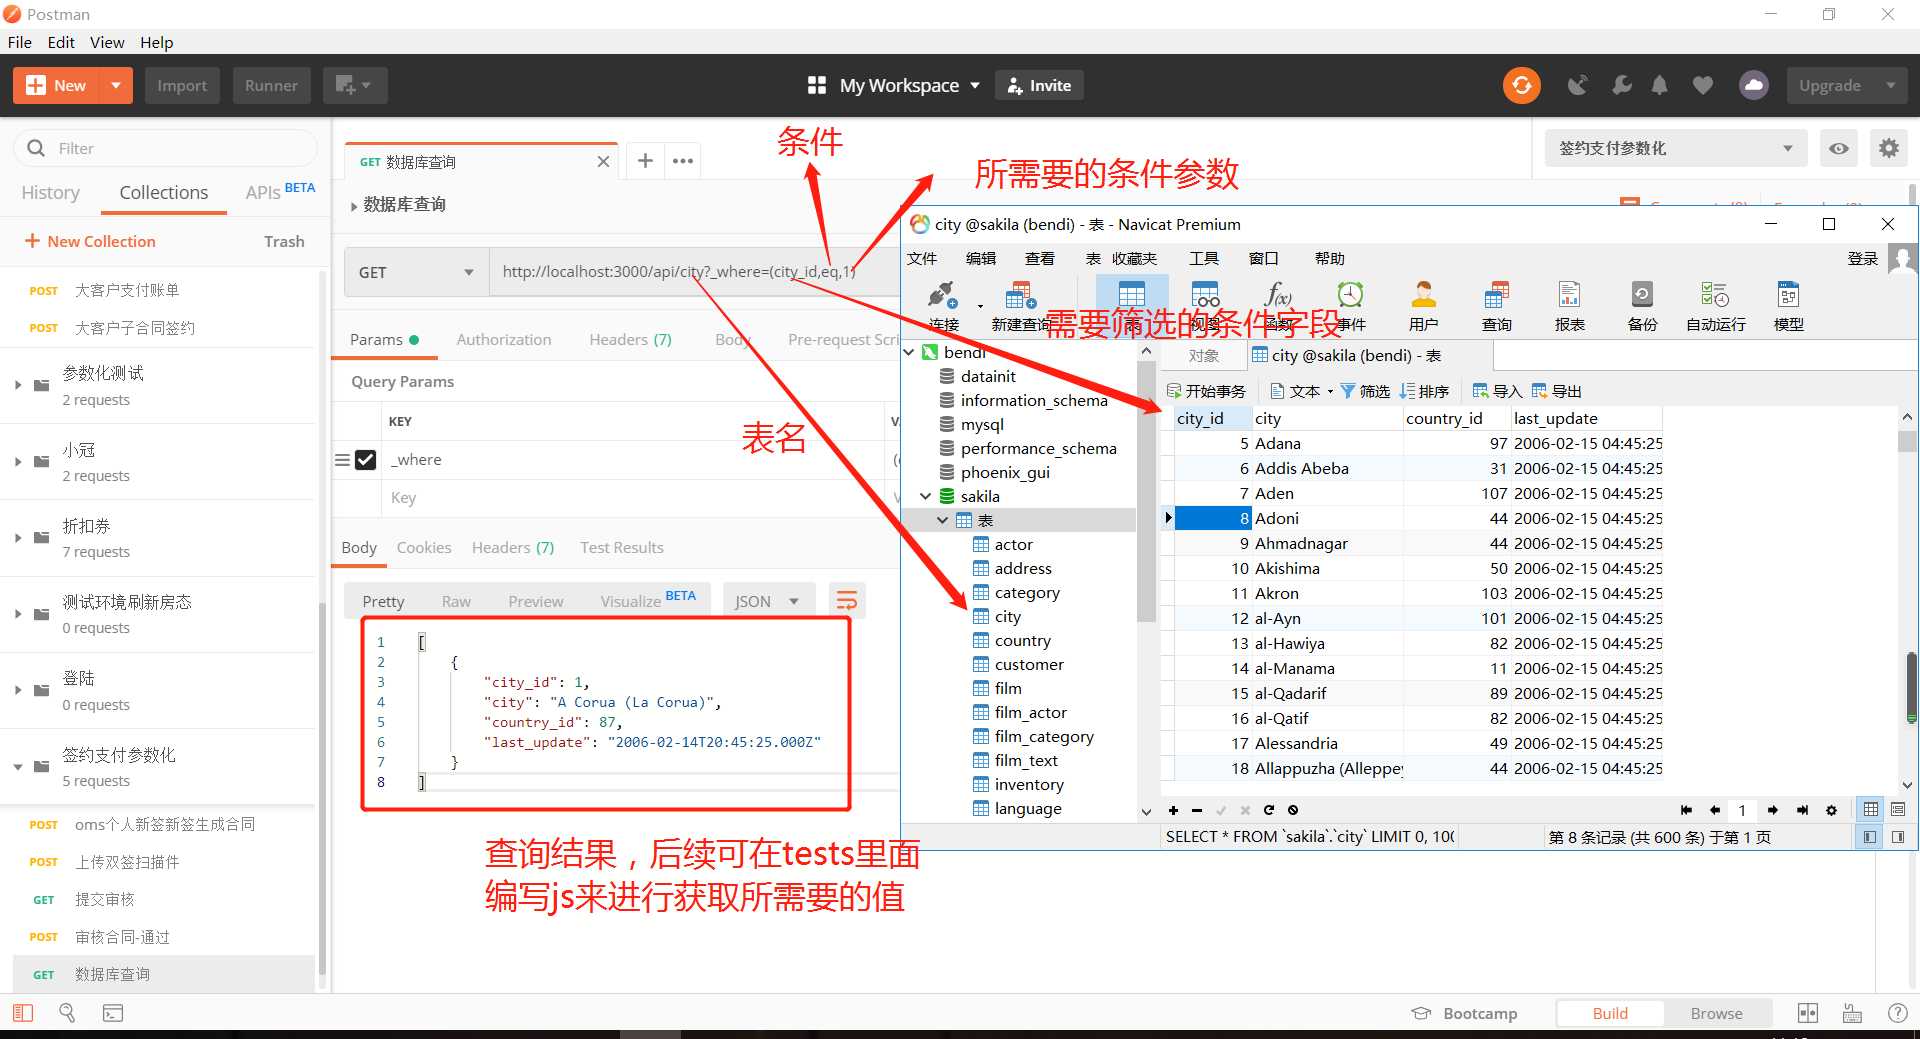Expand the 数据库查询 request title arrow
Viewport: 1920px width, 1039px height.
[x=354, y=206]
